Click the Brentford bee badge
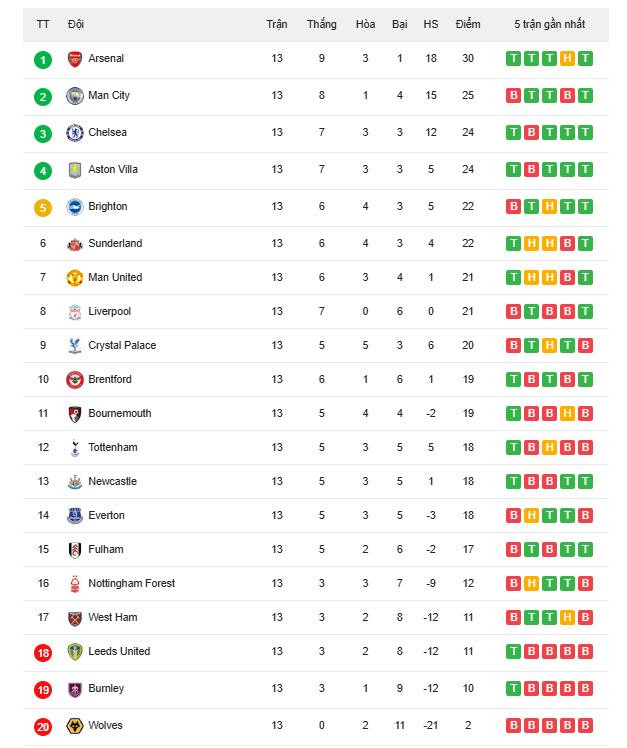The height and width of the screenshot is (748, 627). pyautogui.click(x=74, y=380)
